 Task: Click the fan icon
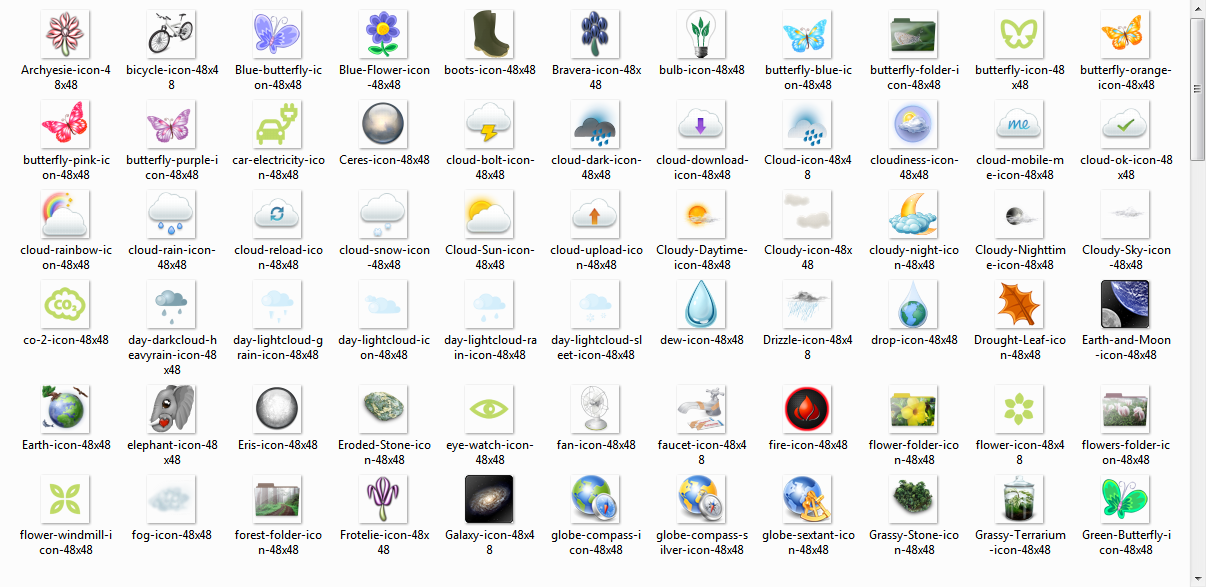click(x=596, y=410)
